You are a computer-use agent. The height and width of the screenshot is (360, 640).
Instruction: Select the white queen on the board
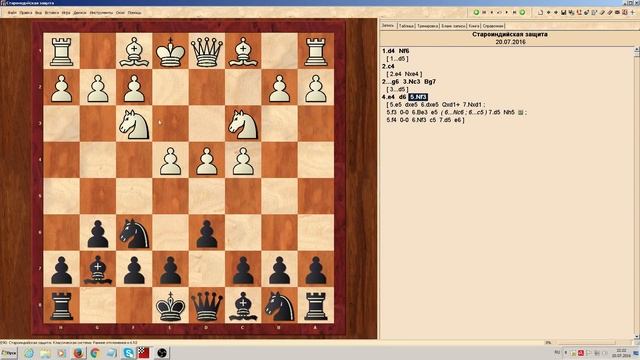pos(207,51)
